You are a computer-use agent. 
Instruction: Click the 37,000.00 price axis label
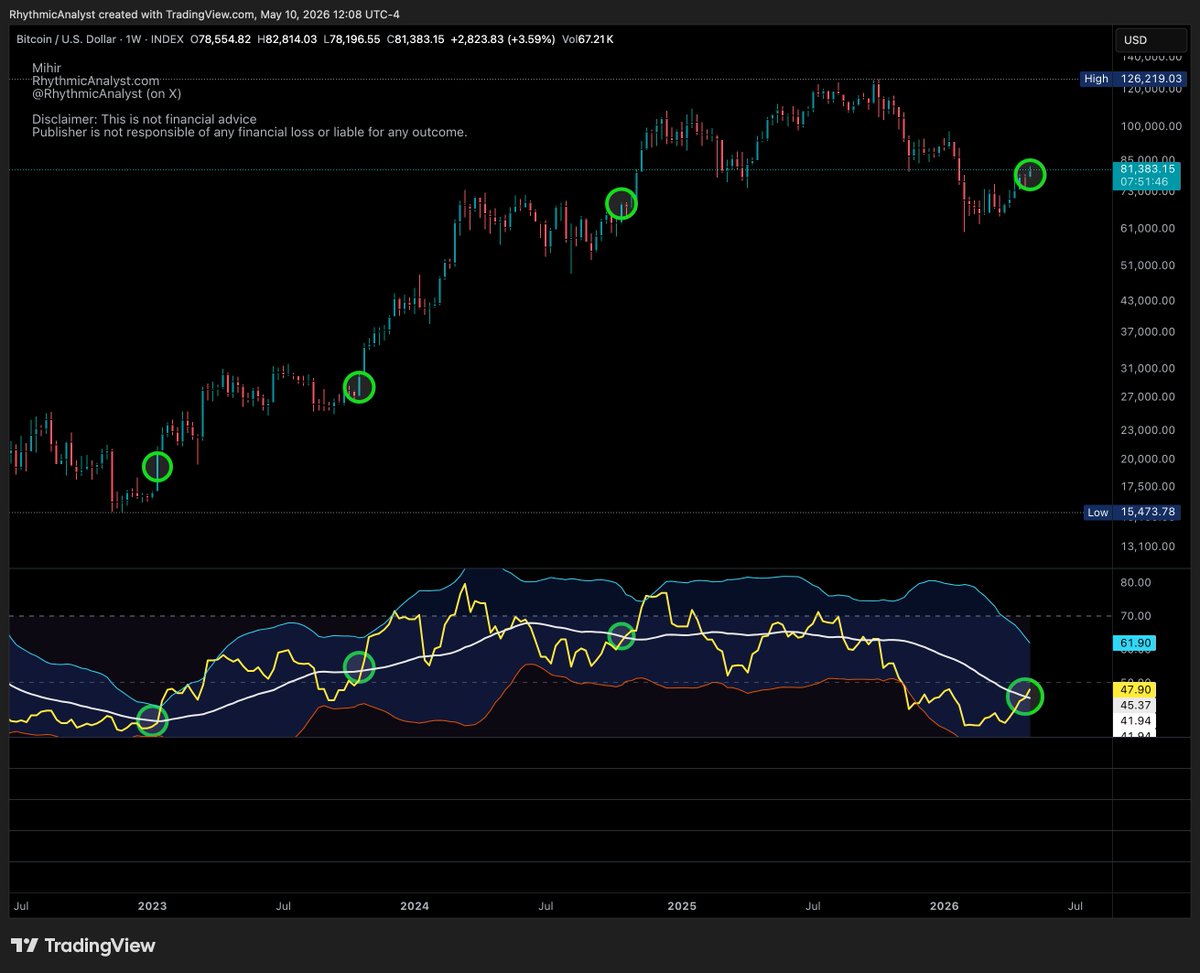(x=1150, y=331)
